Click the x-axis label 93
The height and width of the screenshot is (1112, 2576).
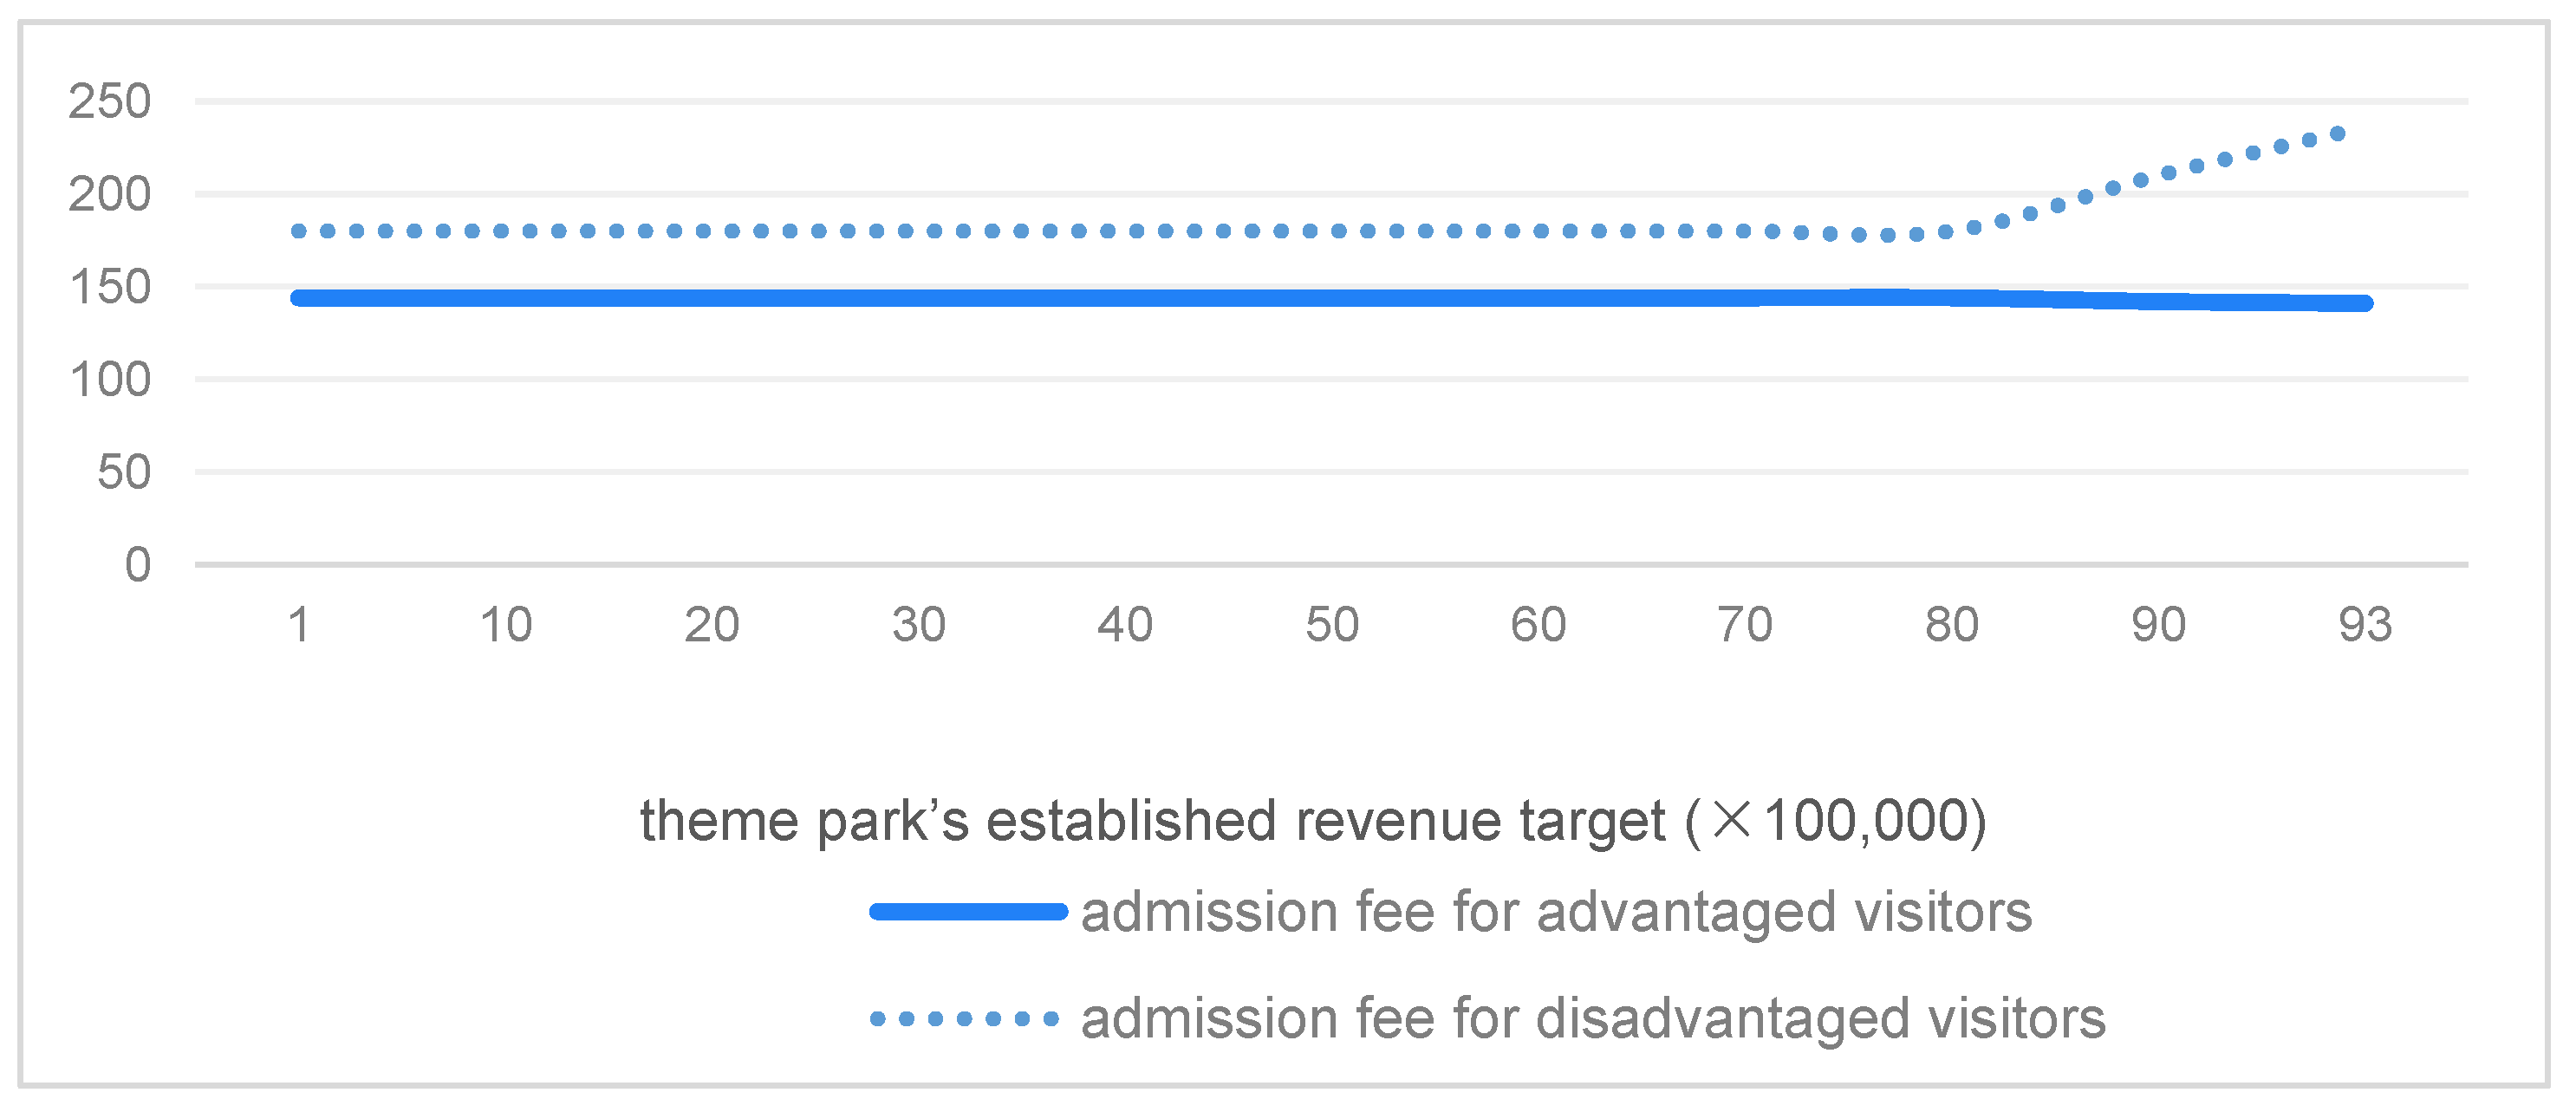tap(2365, 625)
